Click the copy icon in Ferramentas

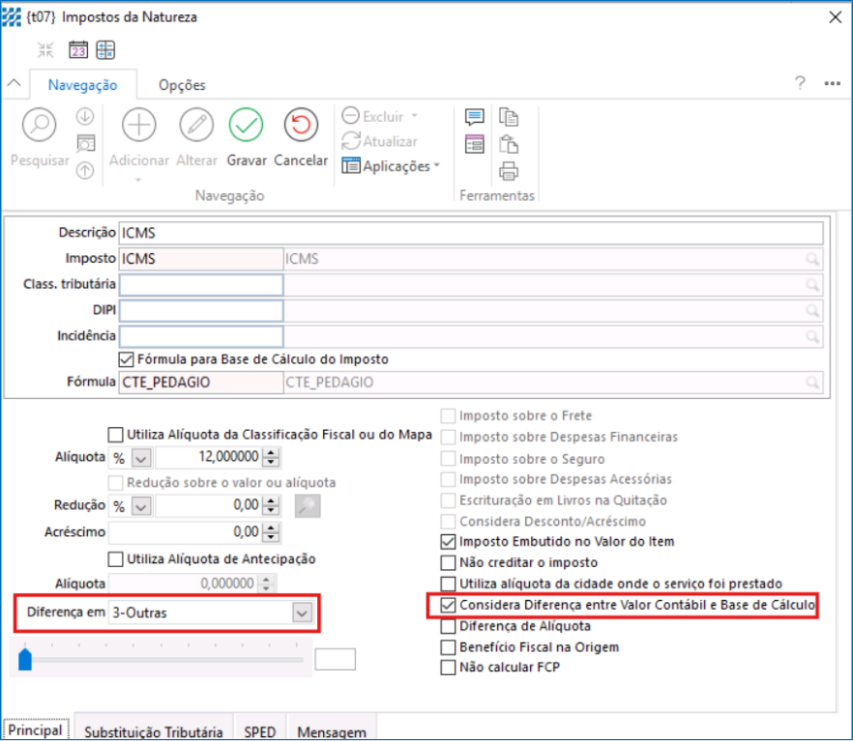tap(509, 117)
